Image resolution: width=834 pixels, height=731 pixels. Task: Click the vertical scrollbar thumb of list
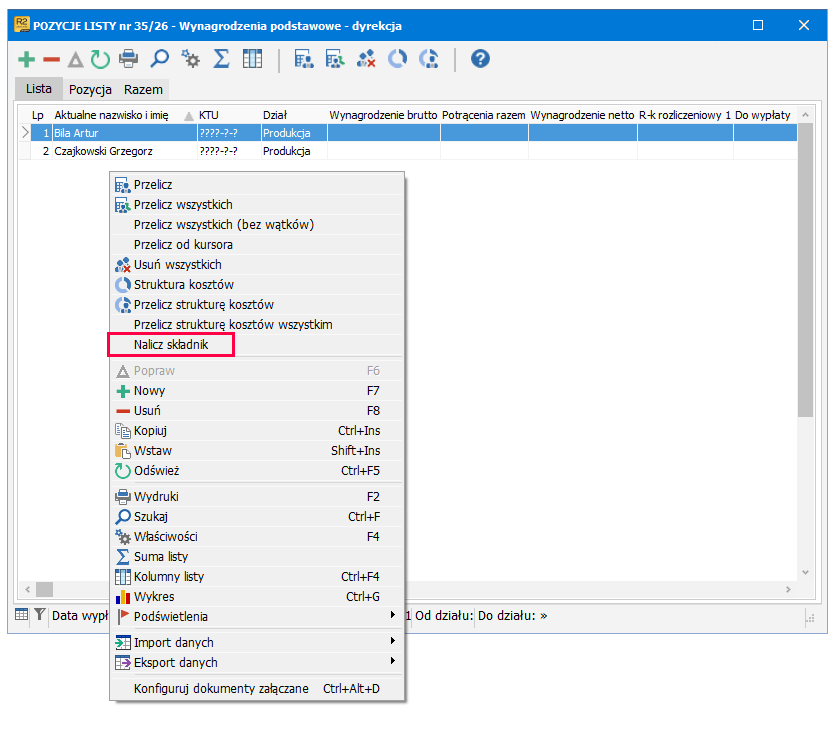coord(805,270)
